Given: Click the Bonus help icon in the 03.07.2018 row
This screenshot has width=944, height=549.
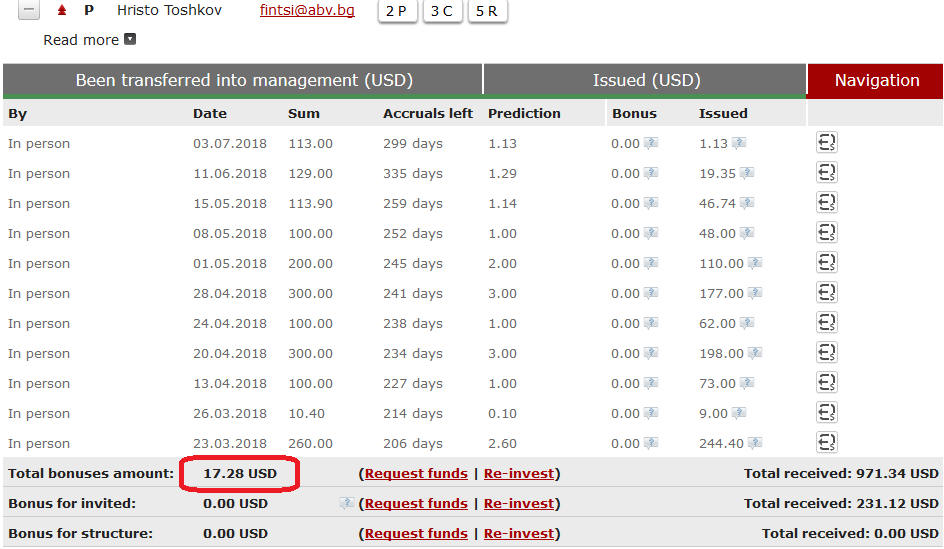Looking at the screenshot, I should [651, 143].
